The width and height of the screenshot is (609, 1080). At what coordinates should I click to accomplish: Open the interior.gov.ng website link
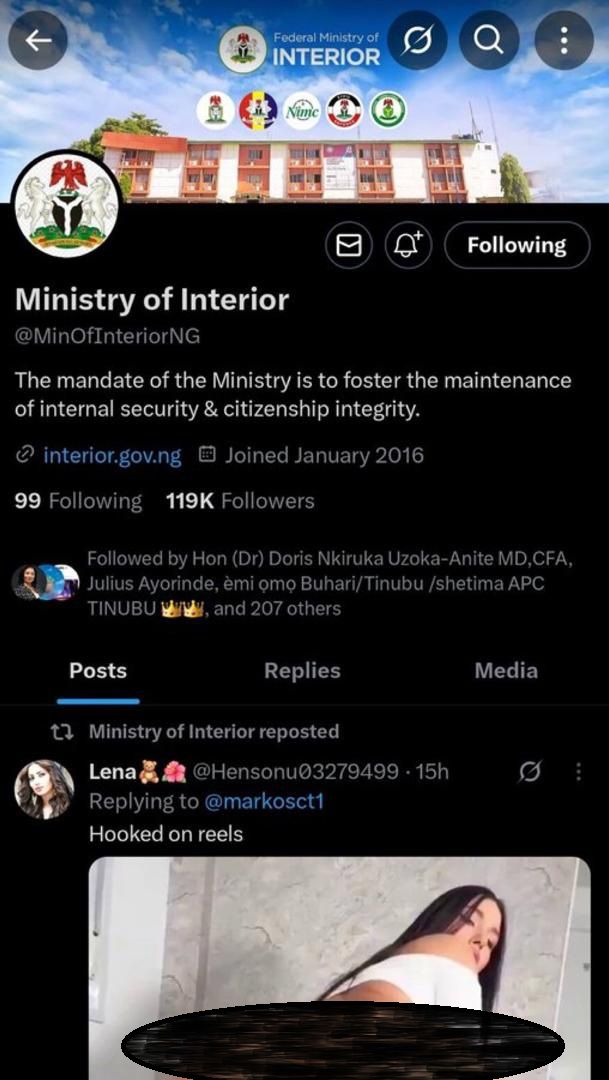click(x=112, y=456)
